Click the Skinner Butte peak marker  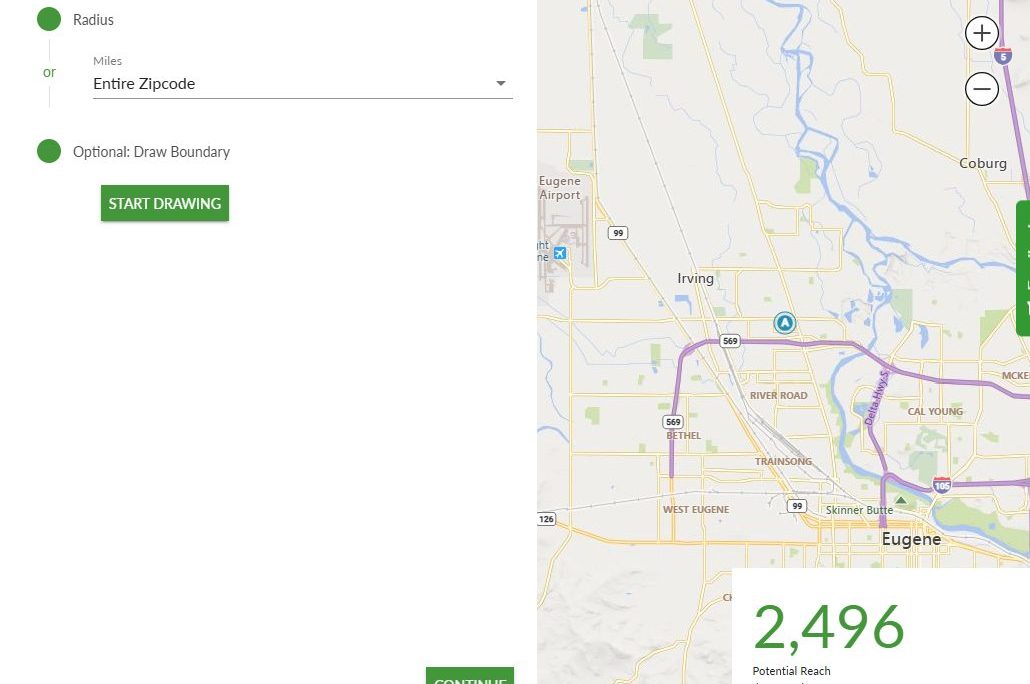tap(901, 501)
